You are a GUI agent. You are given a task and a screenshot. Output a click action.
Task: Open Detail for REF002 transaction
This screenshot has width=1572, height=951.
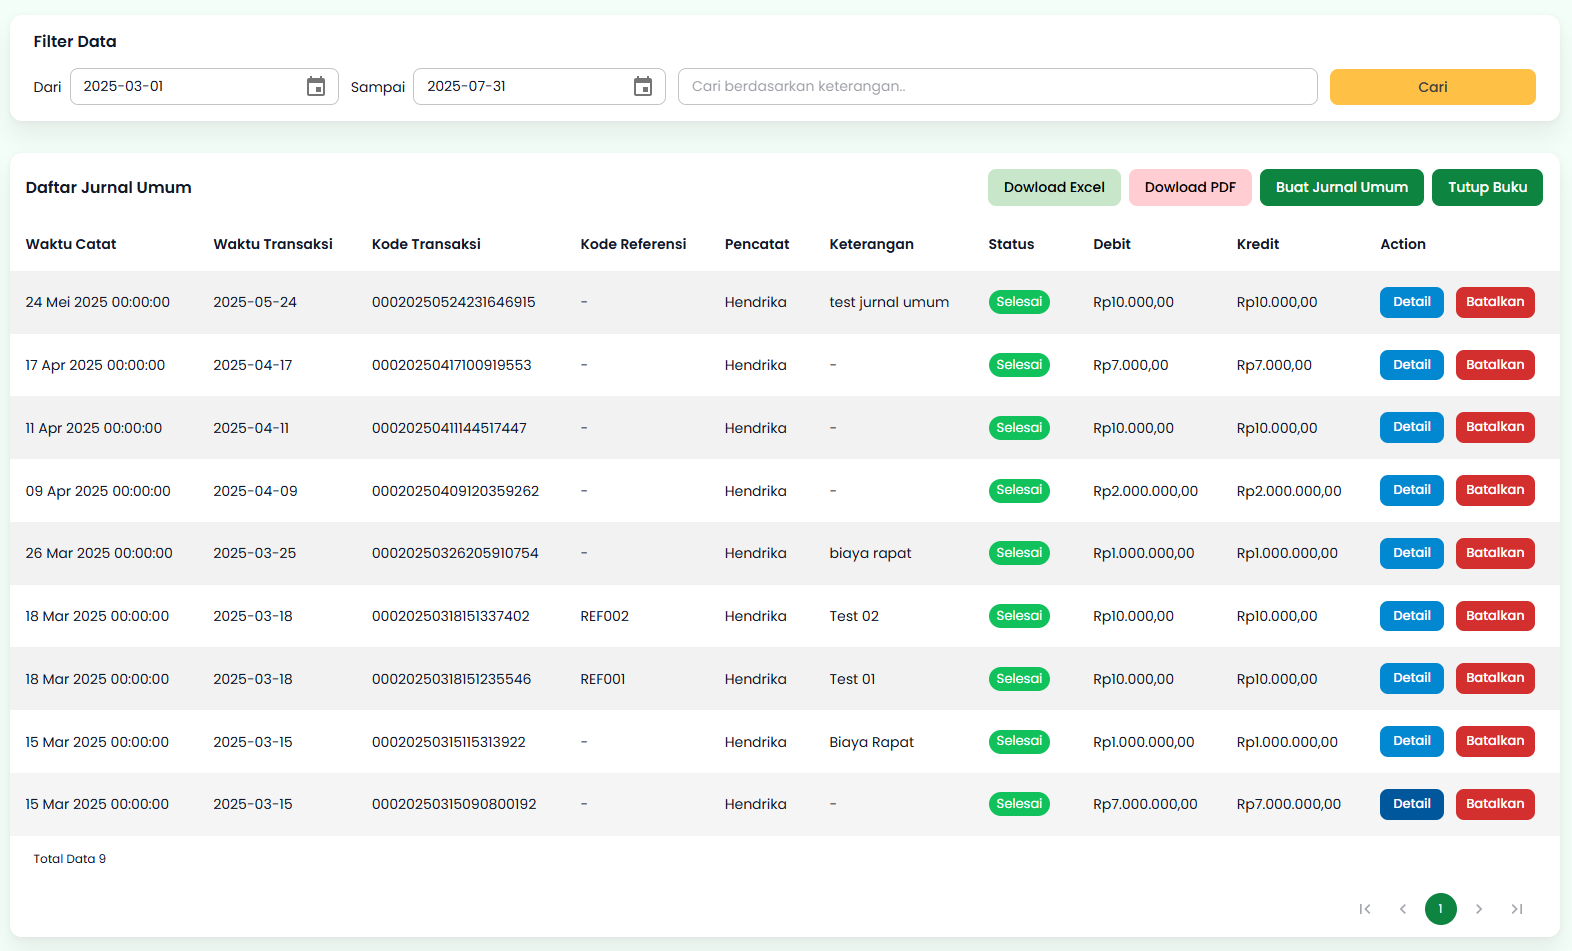point(1411,616)
